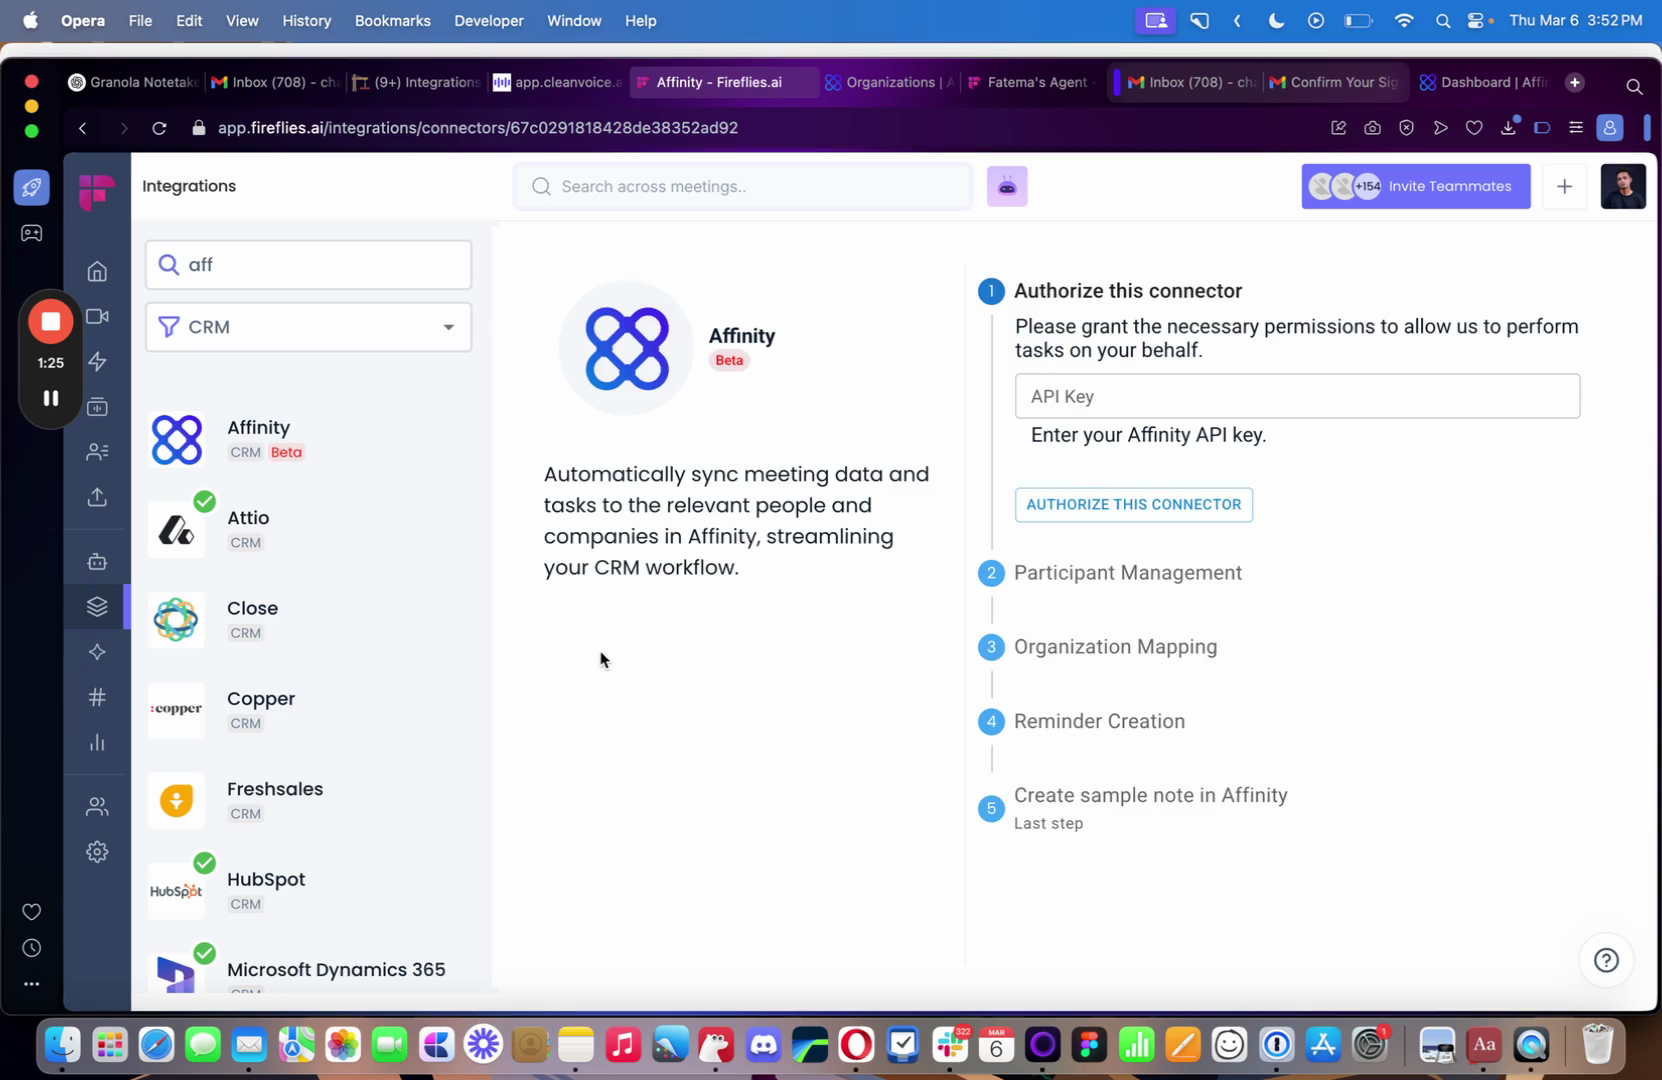Click the Wi-Fi status icon in menu bar
Screen dimensions: 1662x1080
pos(1404,20)
